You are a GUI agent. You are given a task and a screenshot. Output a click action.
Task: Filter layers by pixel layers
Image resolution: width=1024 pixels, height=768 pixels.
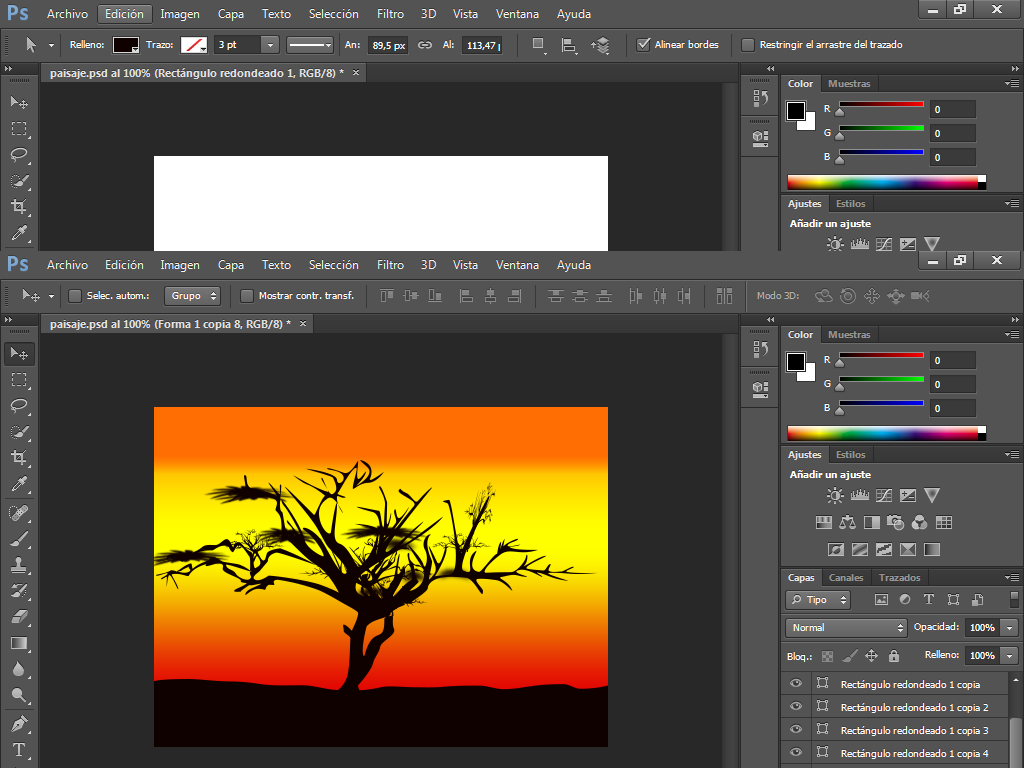881,599
